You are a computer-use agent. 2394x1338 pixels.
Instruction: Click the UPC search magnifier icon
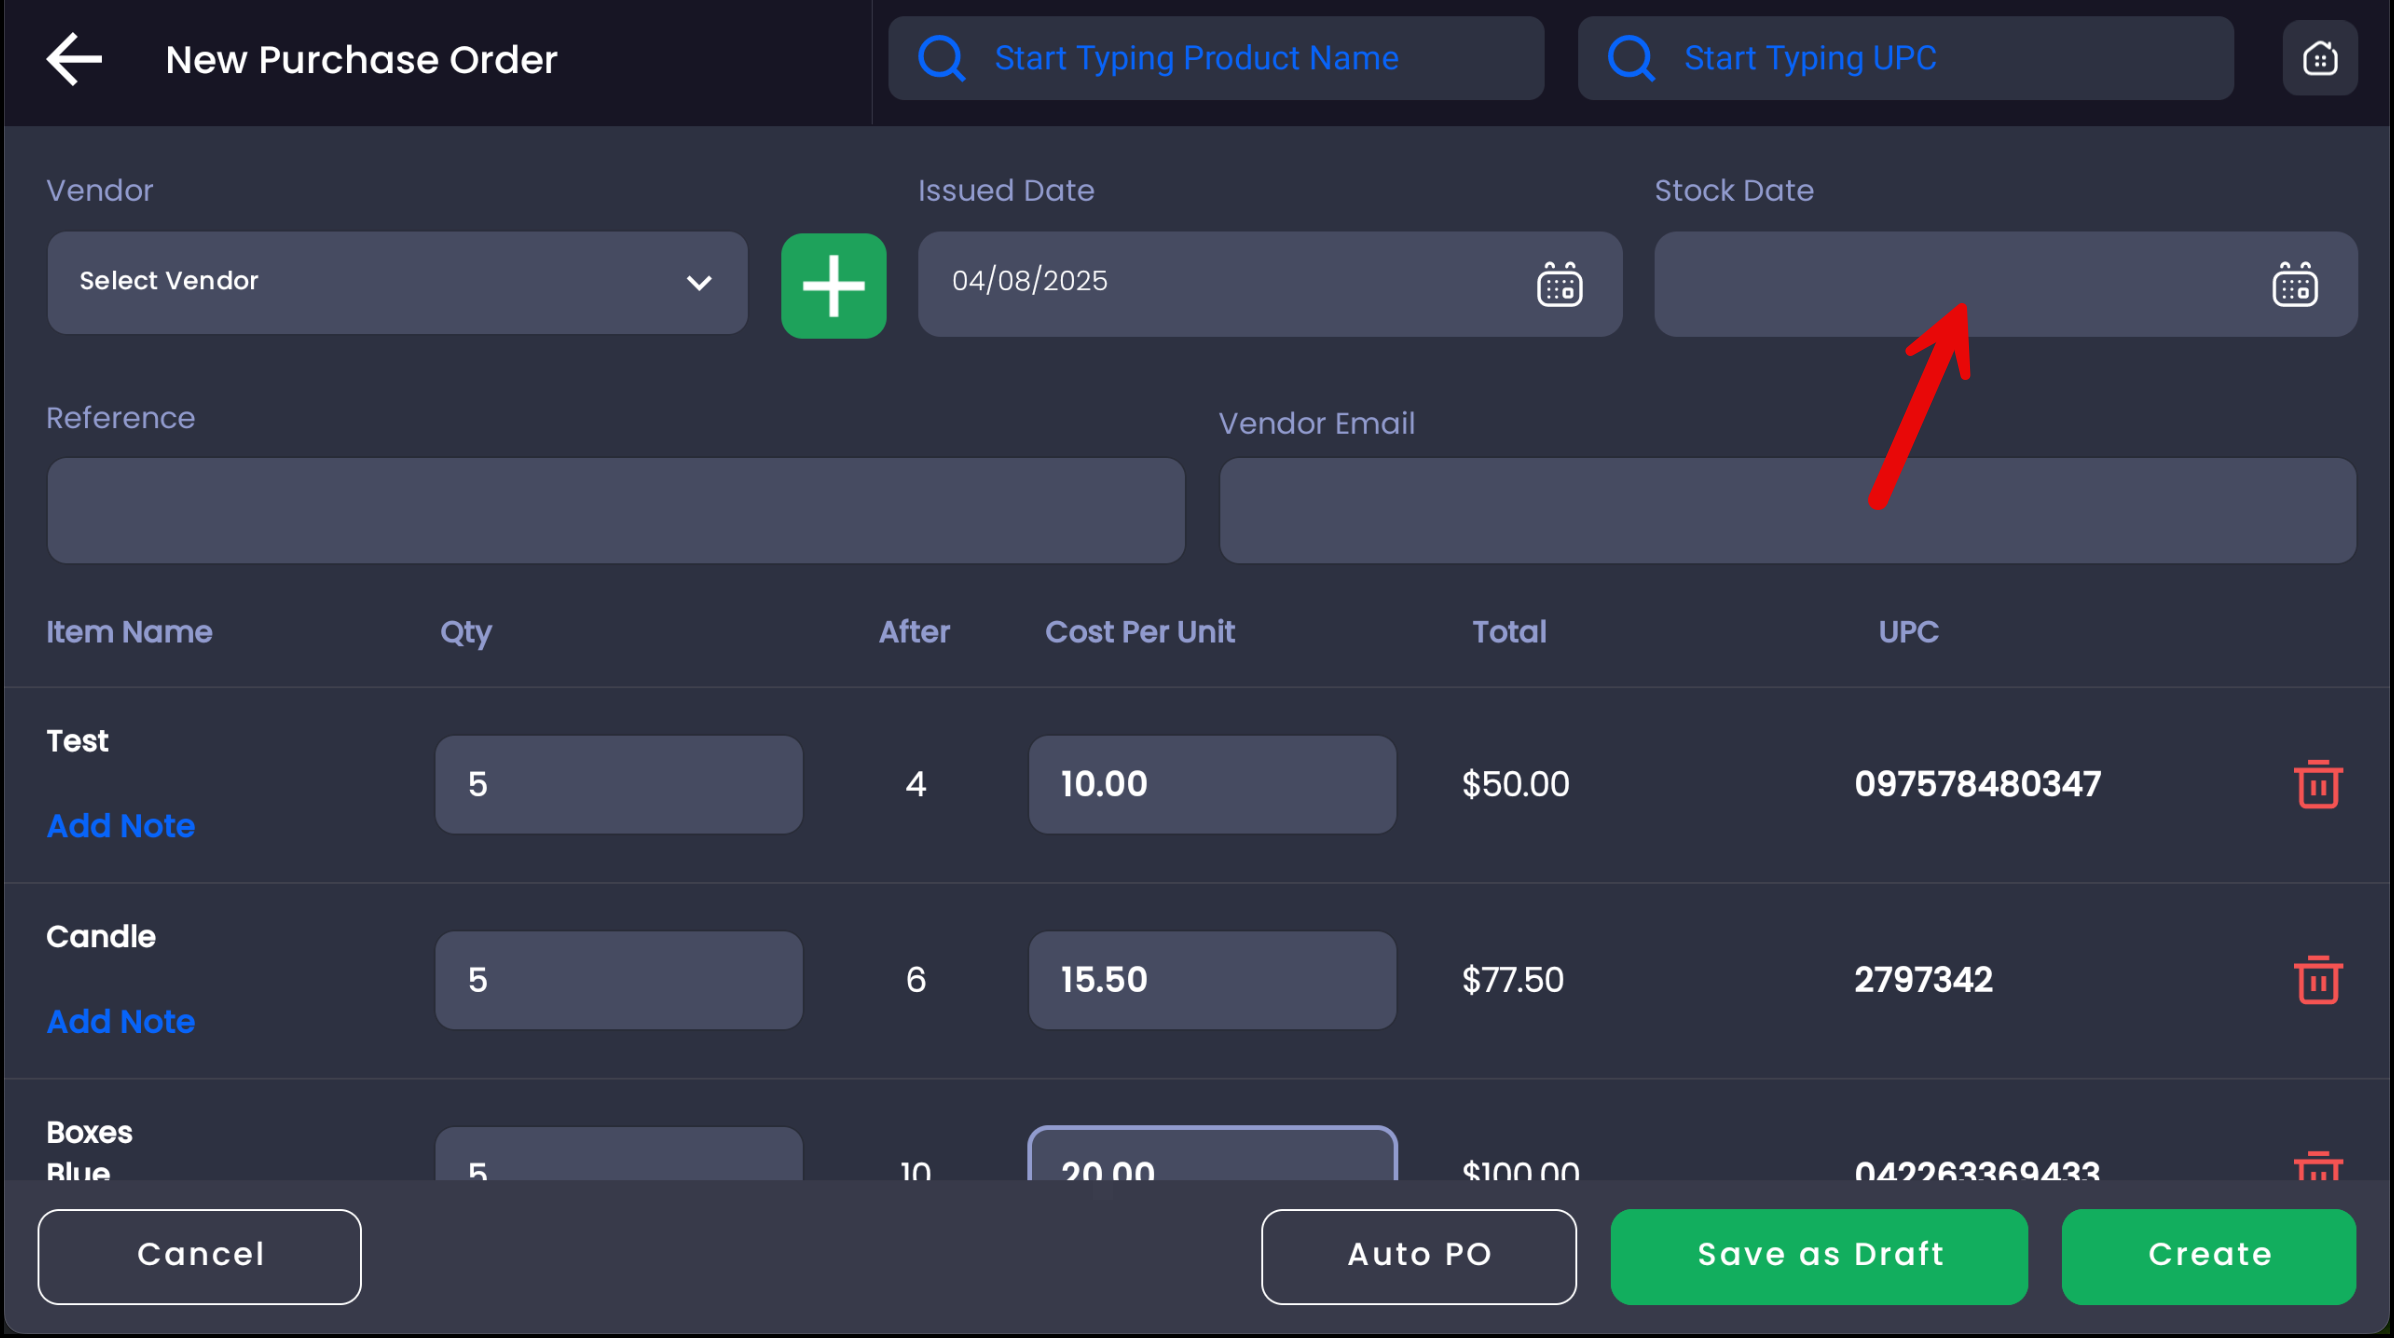coord(1630,58)
